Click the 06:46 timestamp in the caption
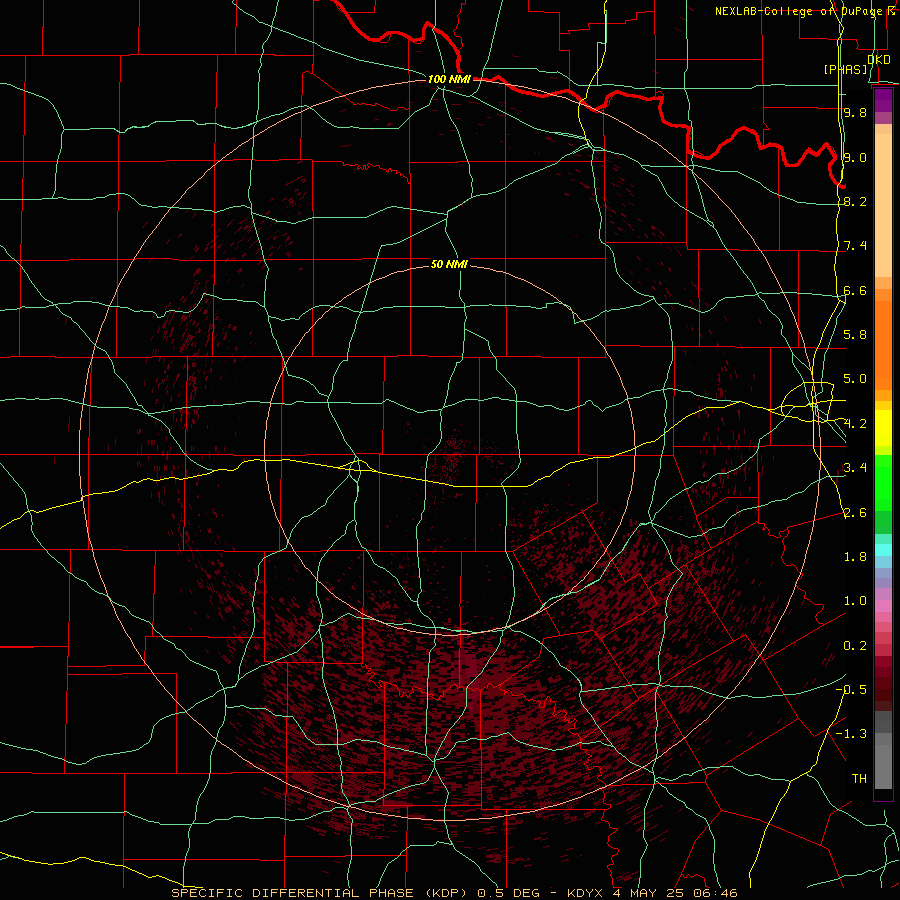Screen dimensions: 900x900 pos(715,893)
